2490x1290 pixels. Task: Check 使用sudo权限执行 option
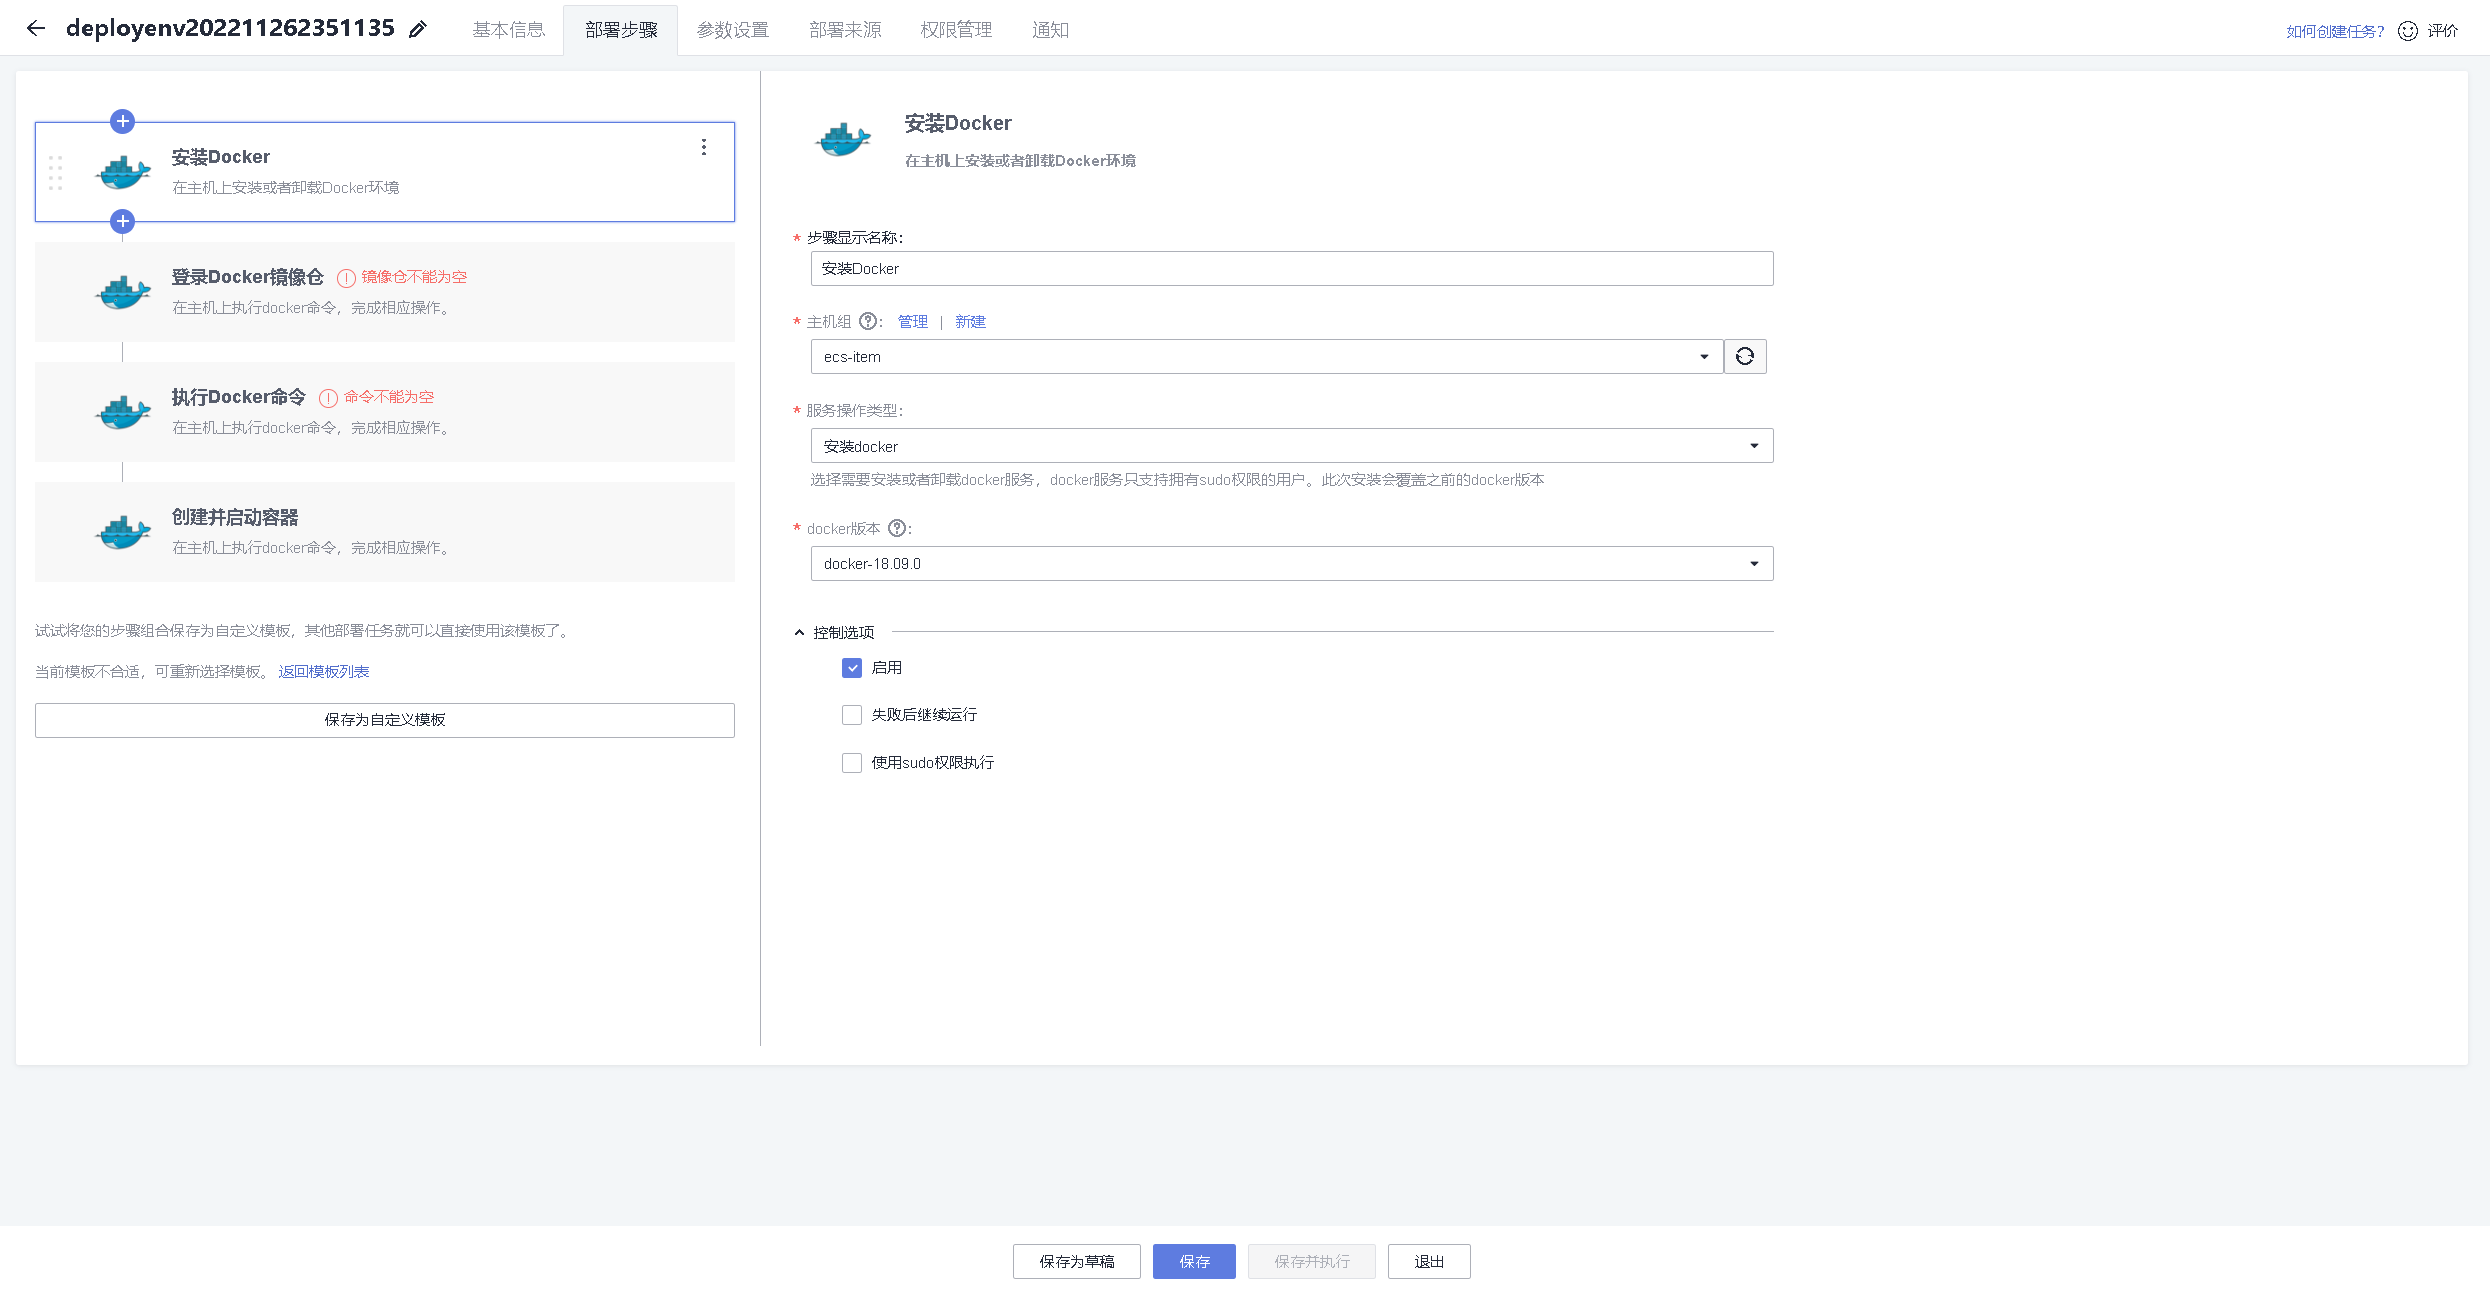pos(852,763)
